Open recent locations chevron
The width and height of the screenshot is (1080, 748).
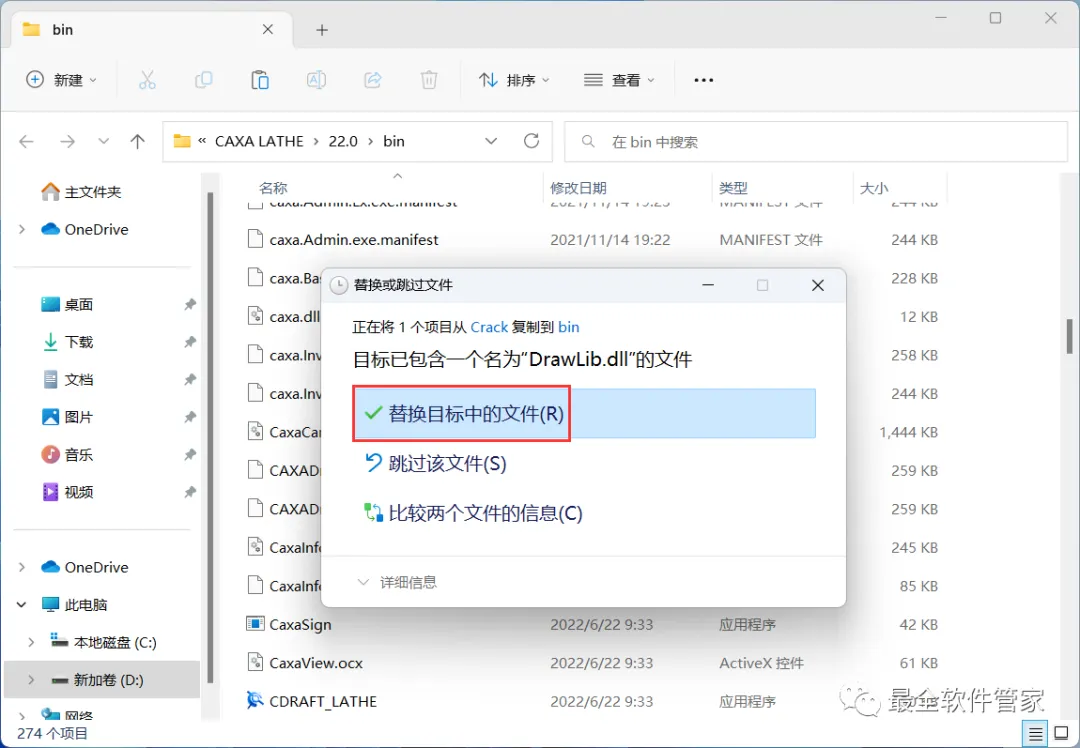tap(103, 141)
